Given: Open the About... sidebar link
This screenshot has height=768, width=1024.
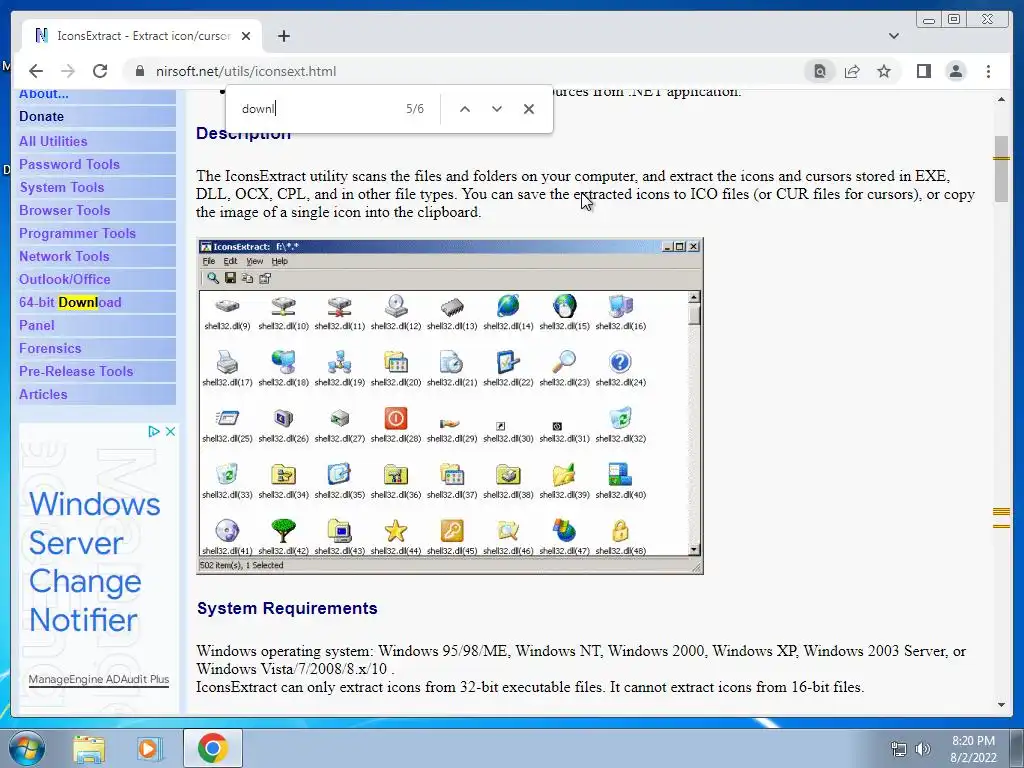Looking at the screenshot, I should 44,93.
